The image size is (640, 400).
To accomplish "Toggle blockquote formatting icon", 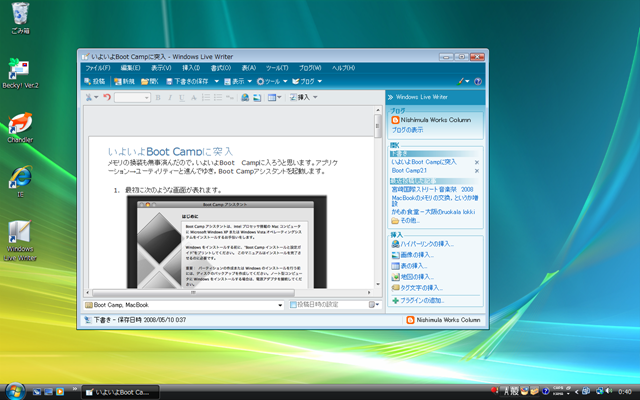I will [x=230, y=98].
